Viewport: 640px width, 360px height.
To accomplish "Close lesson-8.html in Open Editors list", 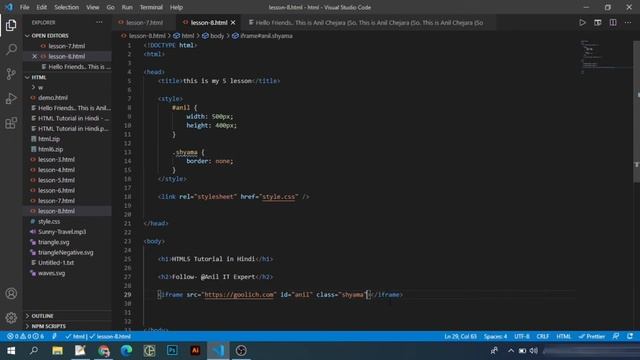I will pos(34,56).
